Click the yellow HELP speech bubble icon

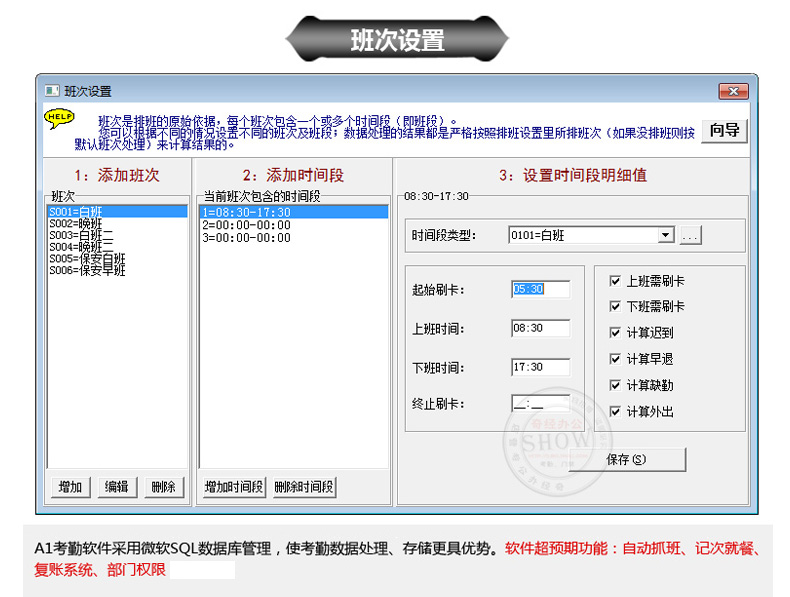(x=59, y=119)
